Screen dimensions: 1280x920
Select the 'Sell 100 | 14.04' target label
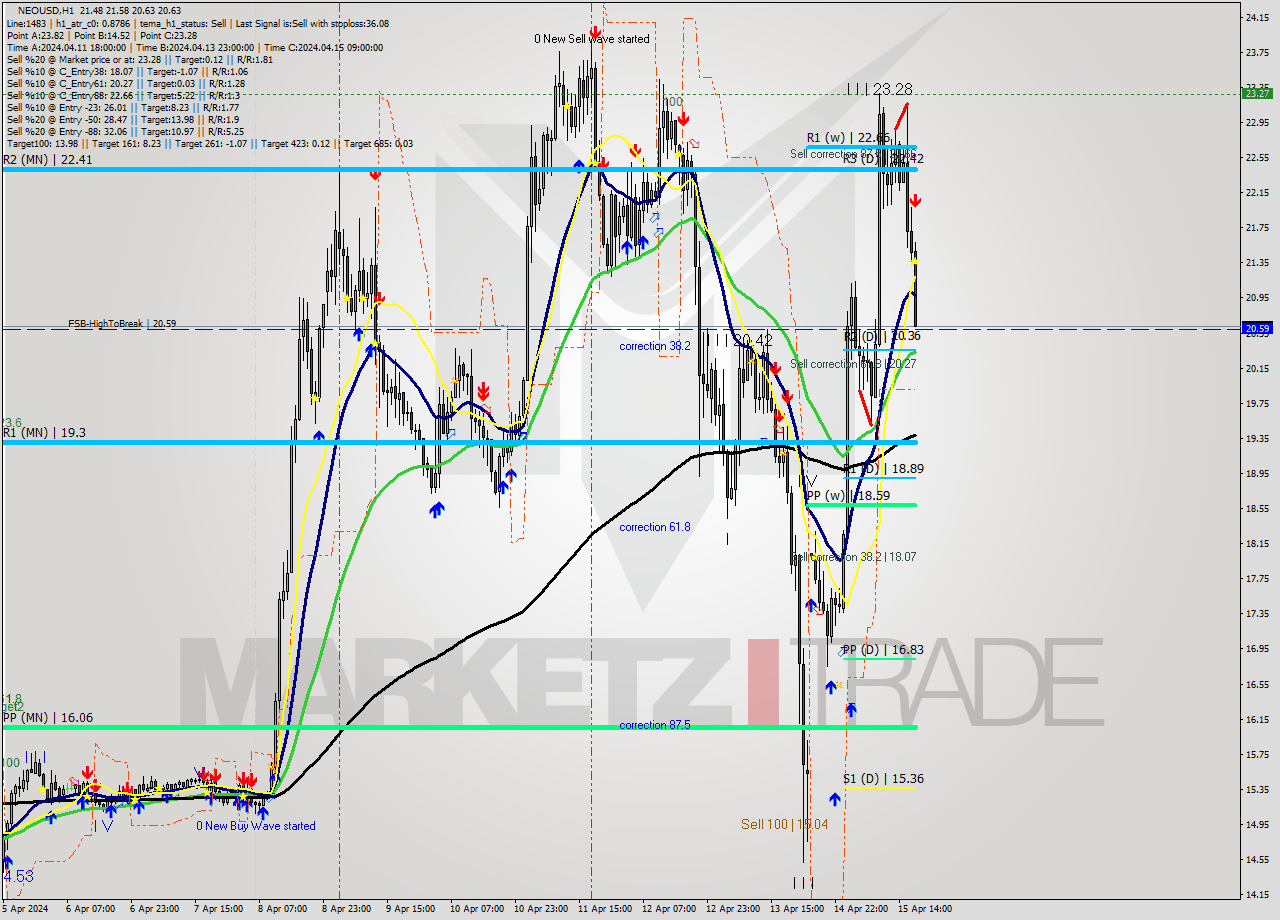(785, 824)
